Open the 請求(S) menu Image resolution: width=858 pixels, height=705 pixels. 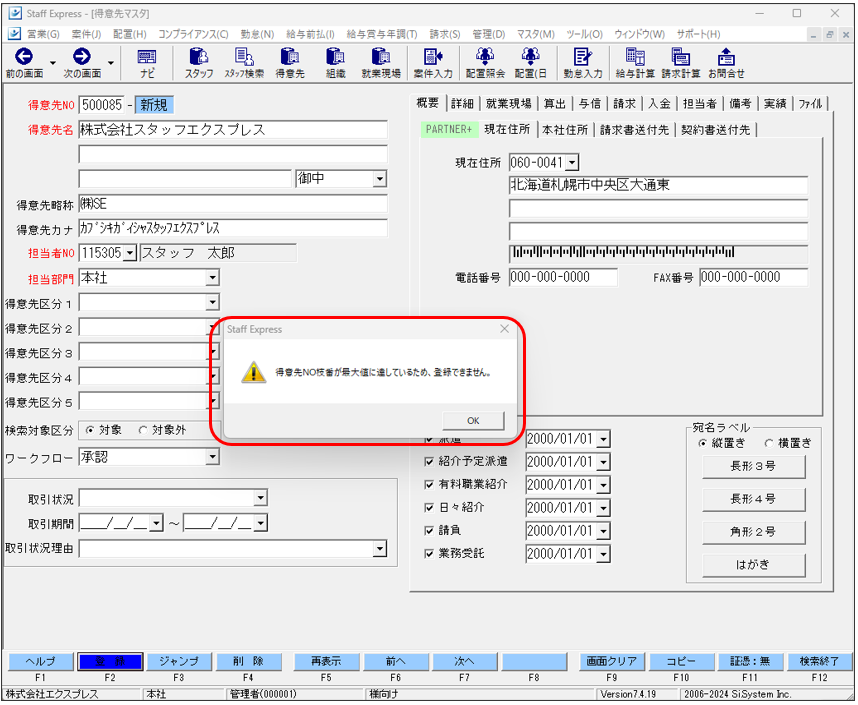point(444,34)
